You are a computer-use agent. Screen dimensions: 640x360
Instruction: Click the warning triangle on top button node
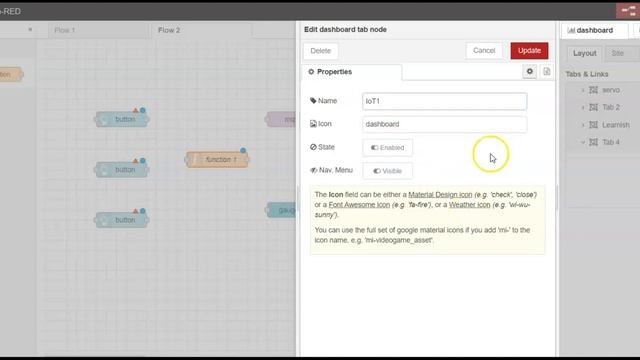click(x=135, y=110)
